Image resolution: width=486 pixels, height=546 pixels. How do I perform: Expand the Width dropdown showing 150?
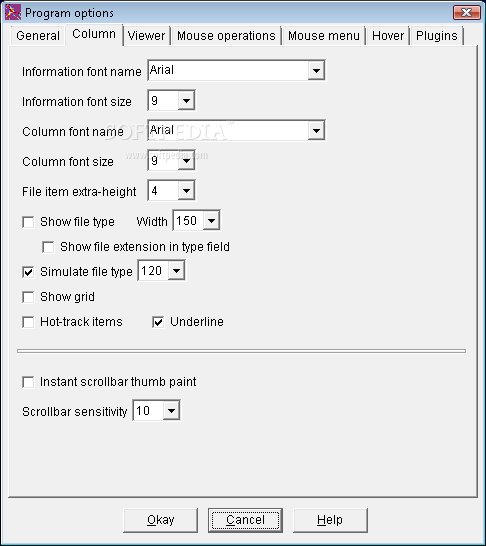pyautogui.click(x=211, y=220)
